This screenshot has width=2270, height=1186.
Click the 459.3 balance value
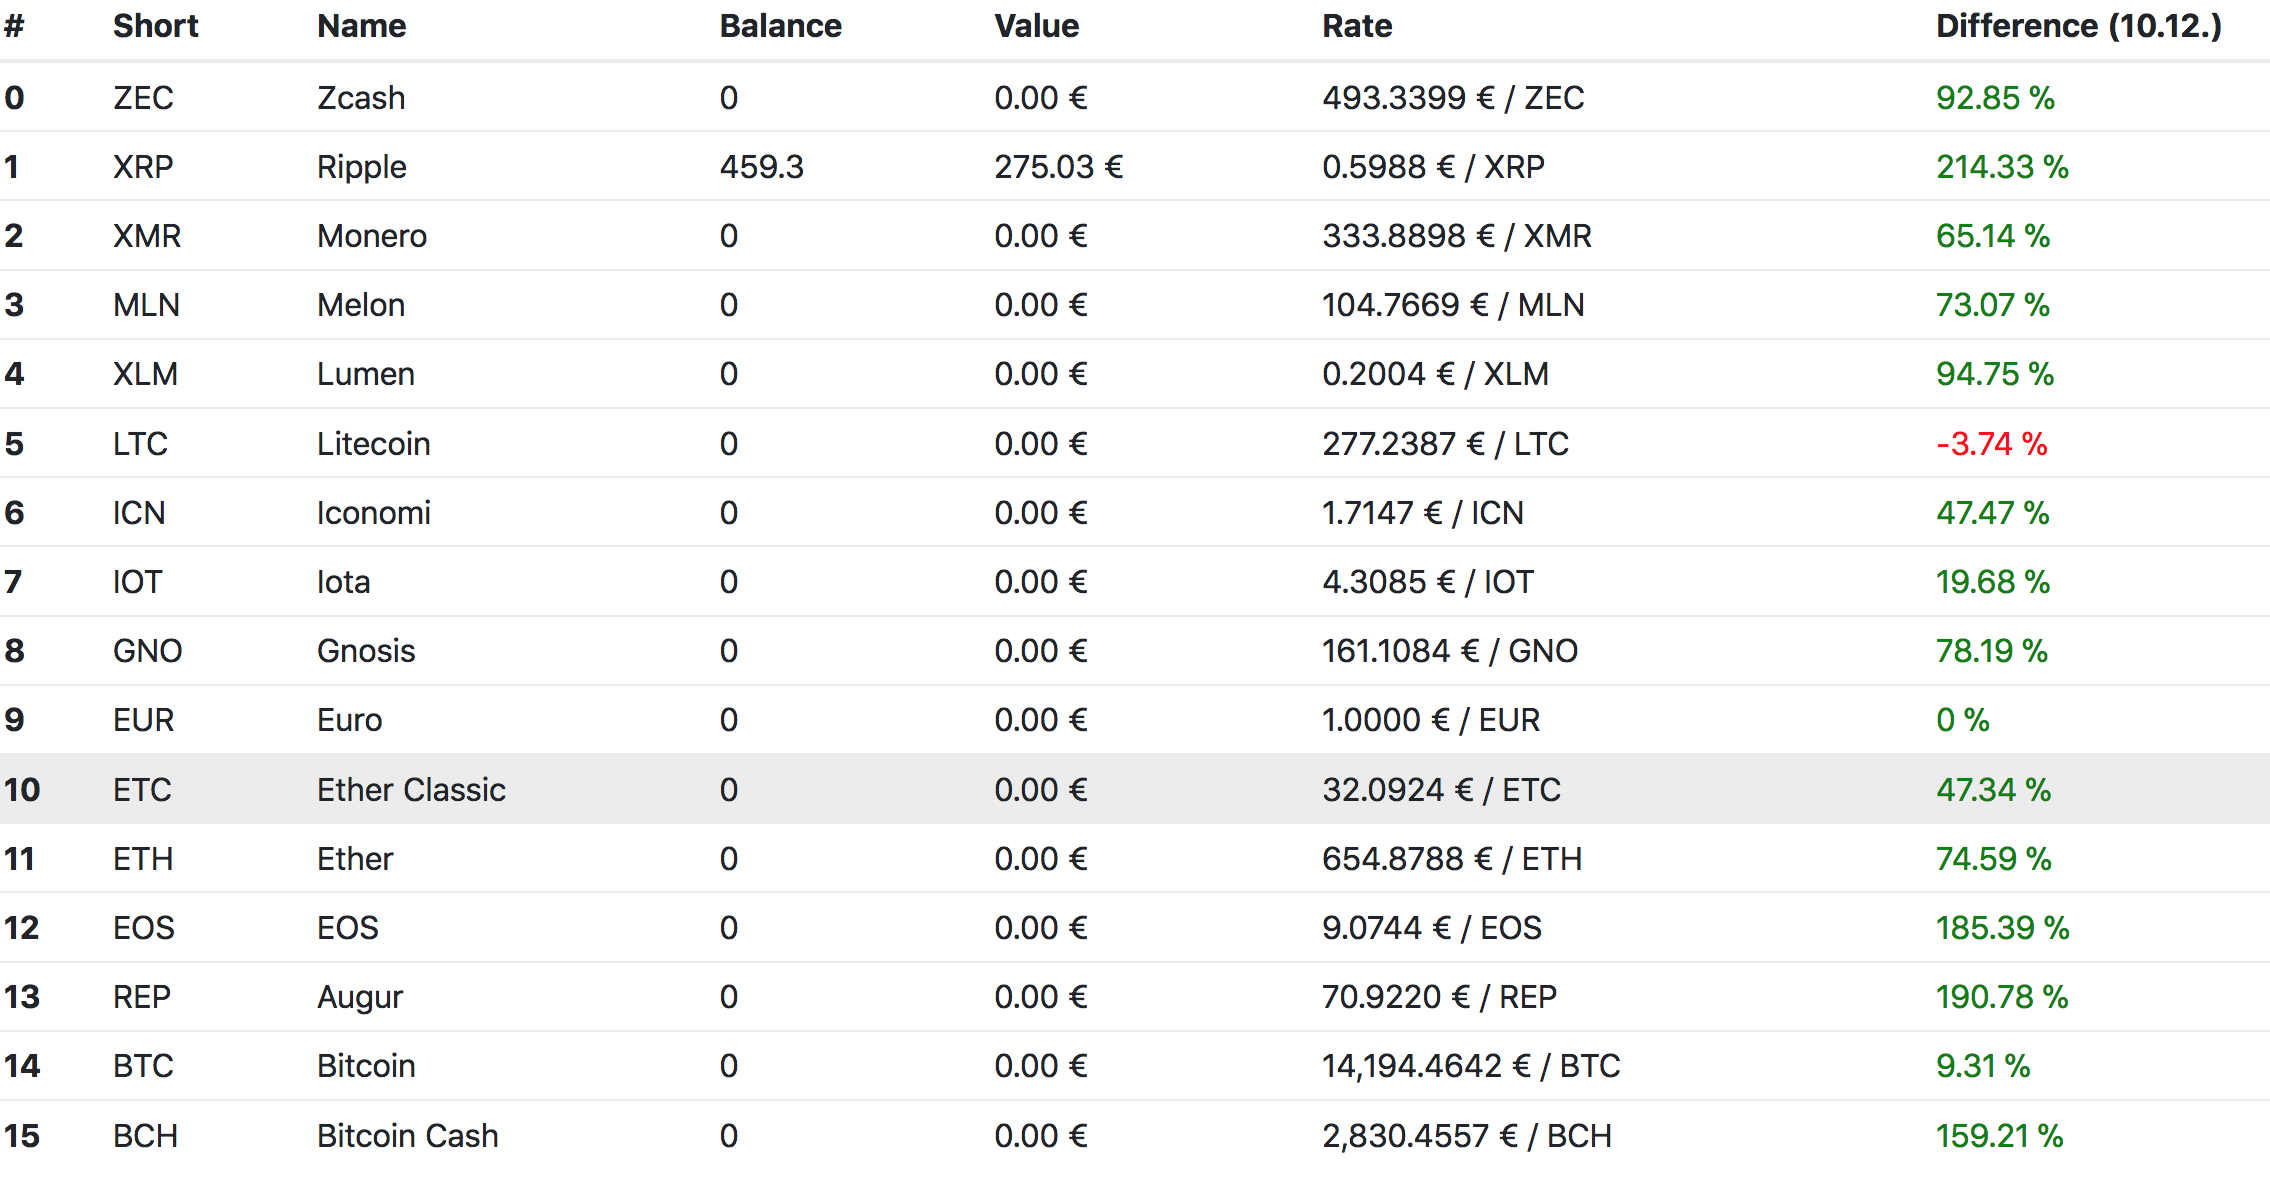(x=761, y=167)
